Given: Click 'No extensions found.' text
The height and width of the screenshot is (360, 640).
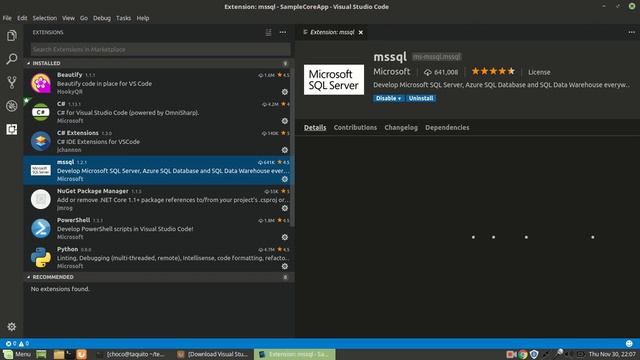Looking at the screenshot, I should tap(60, 289).
